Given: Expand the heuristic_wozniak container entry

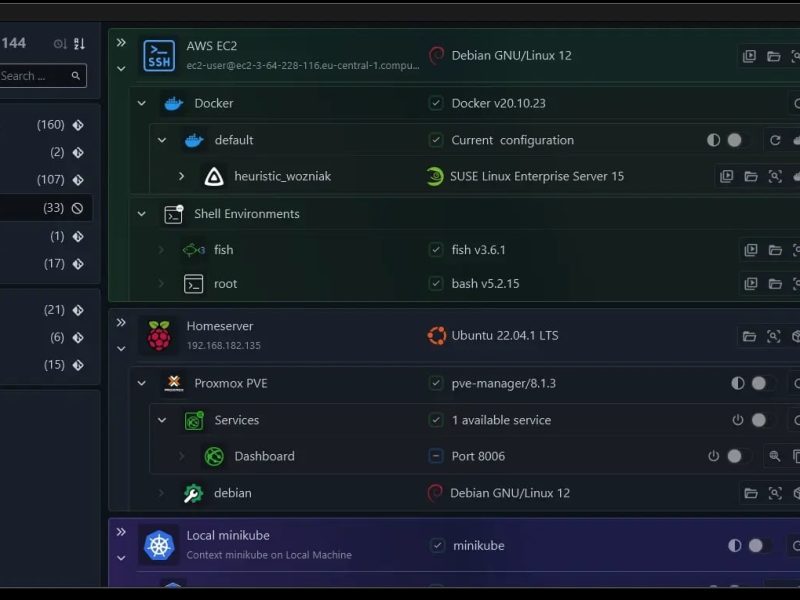Looking at the screenshot, I should click(x=182, y=176).
